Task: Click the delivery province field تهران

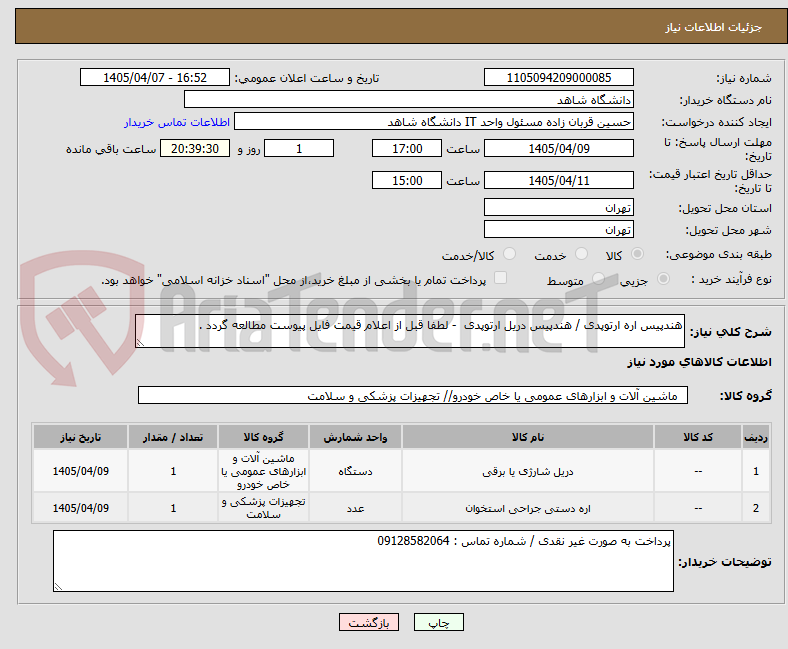Action: pyautogui.click(x=558, y=207)
